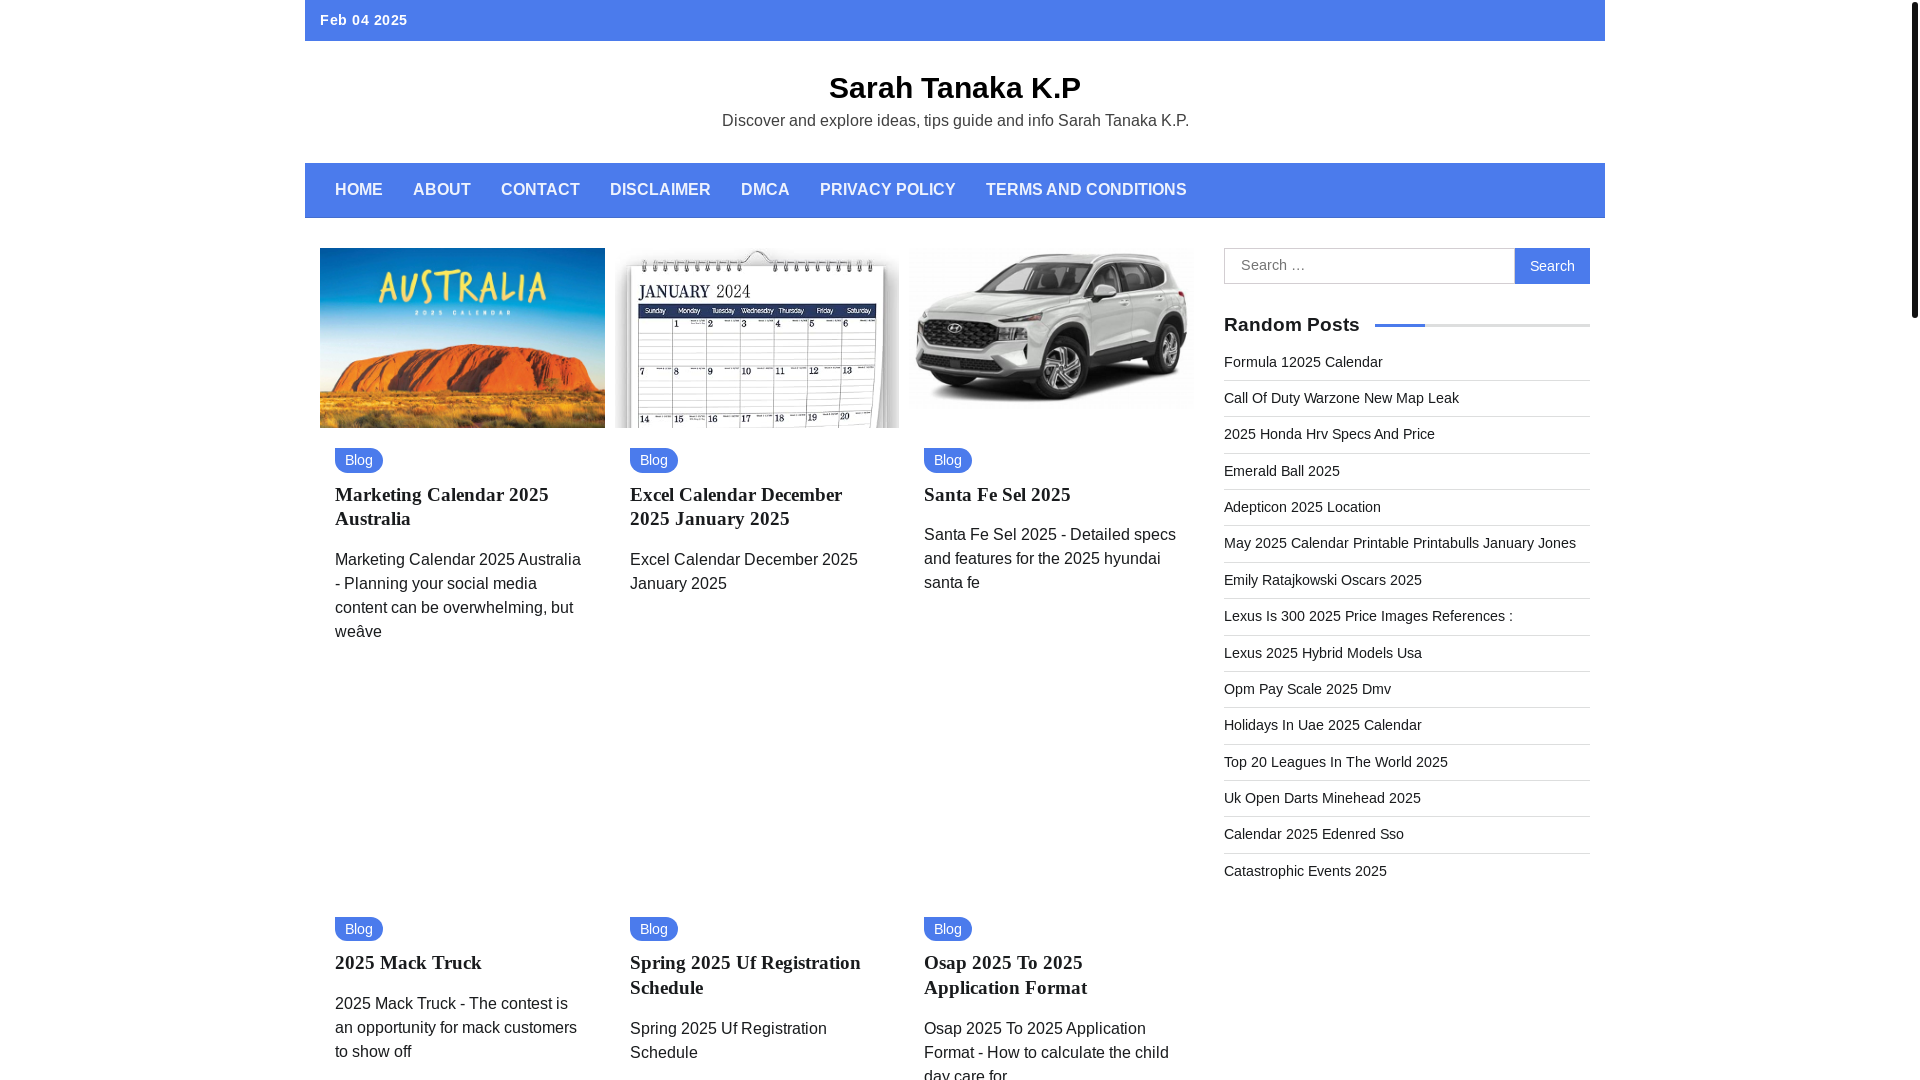This screenshot has width=1920, height=1080.
Task: Click Osap 2025 Application Format excerpt text
Action: [1046, 1051]
